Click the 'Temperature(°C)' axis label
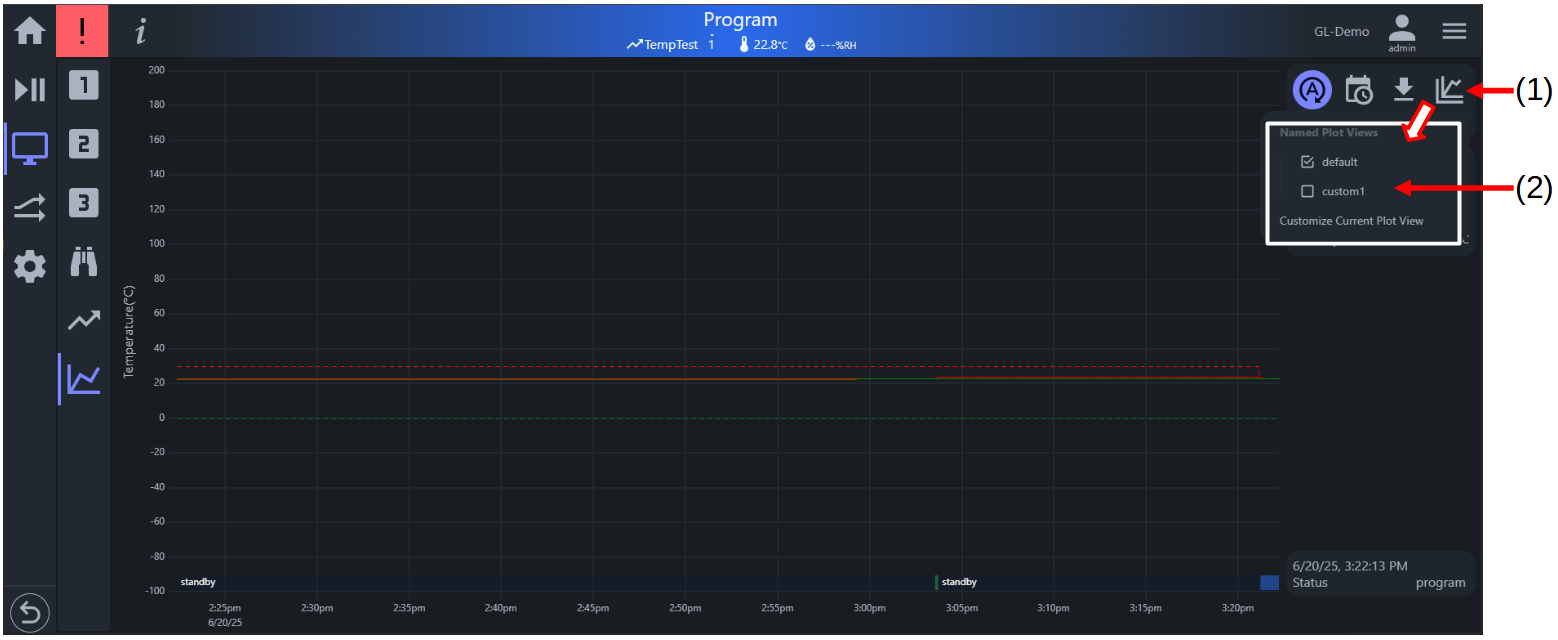Viewport: 1558px width, 640px height. [128, 331]
